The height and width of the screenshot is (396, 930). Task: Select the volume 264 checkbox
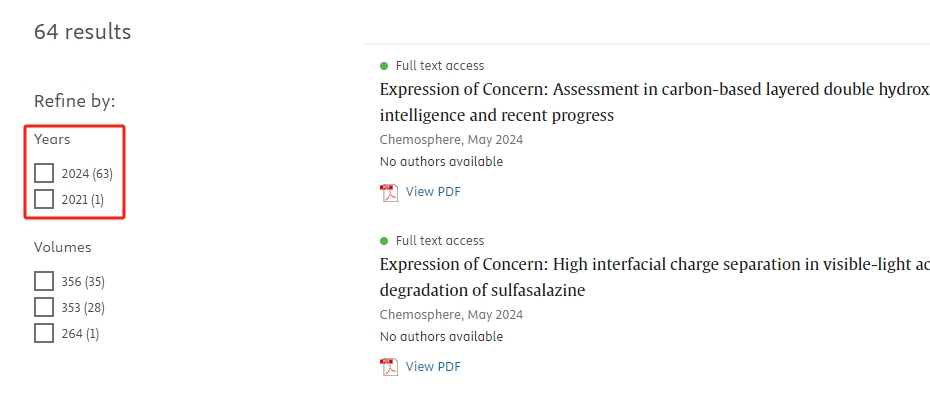[x=44, y=333]
